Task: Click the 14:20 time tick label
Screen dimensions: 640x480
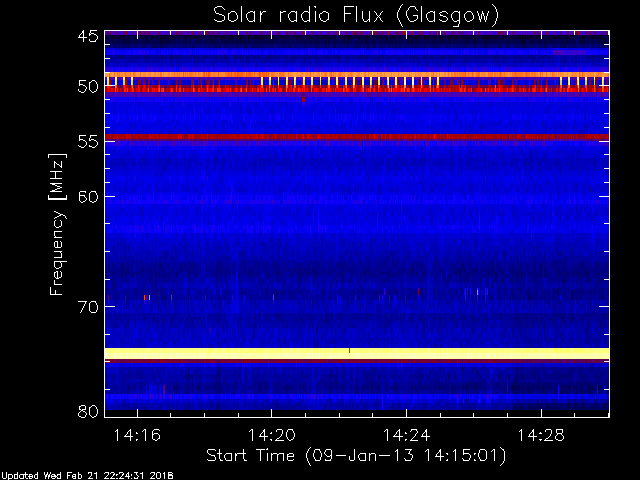Action: click(x=272, y=435)
